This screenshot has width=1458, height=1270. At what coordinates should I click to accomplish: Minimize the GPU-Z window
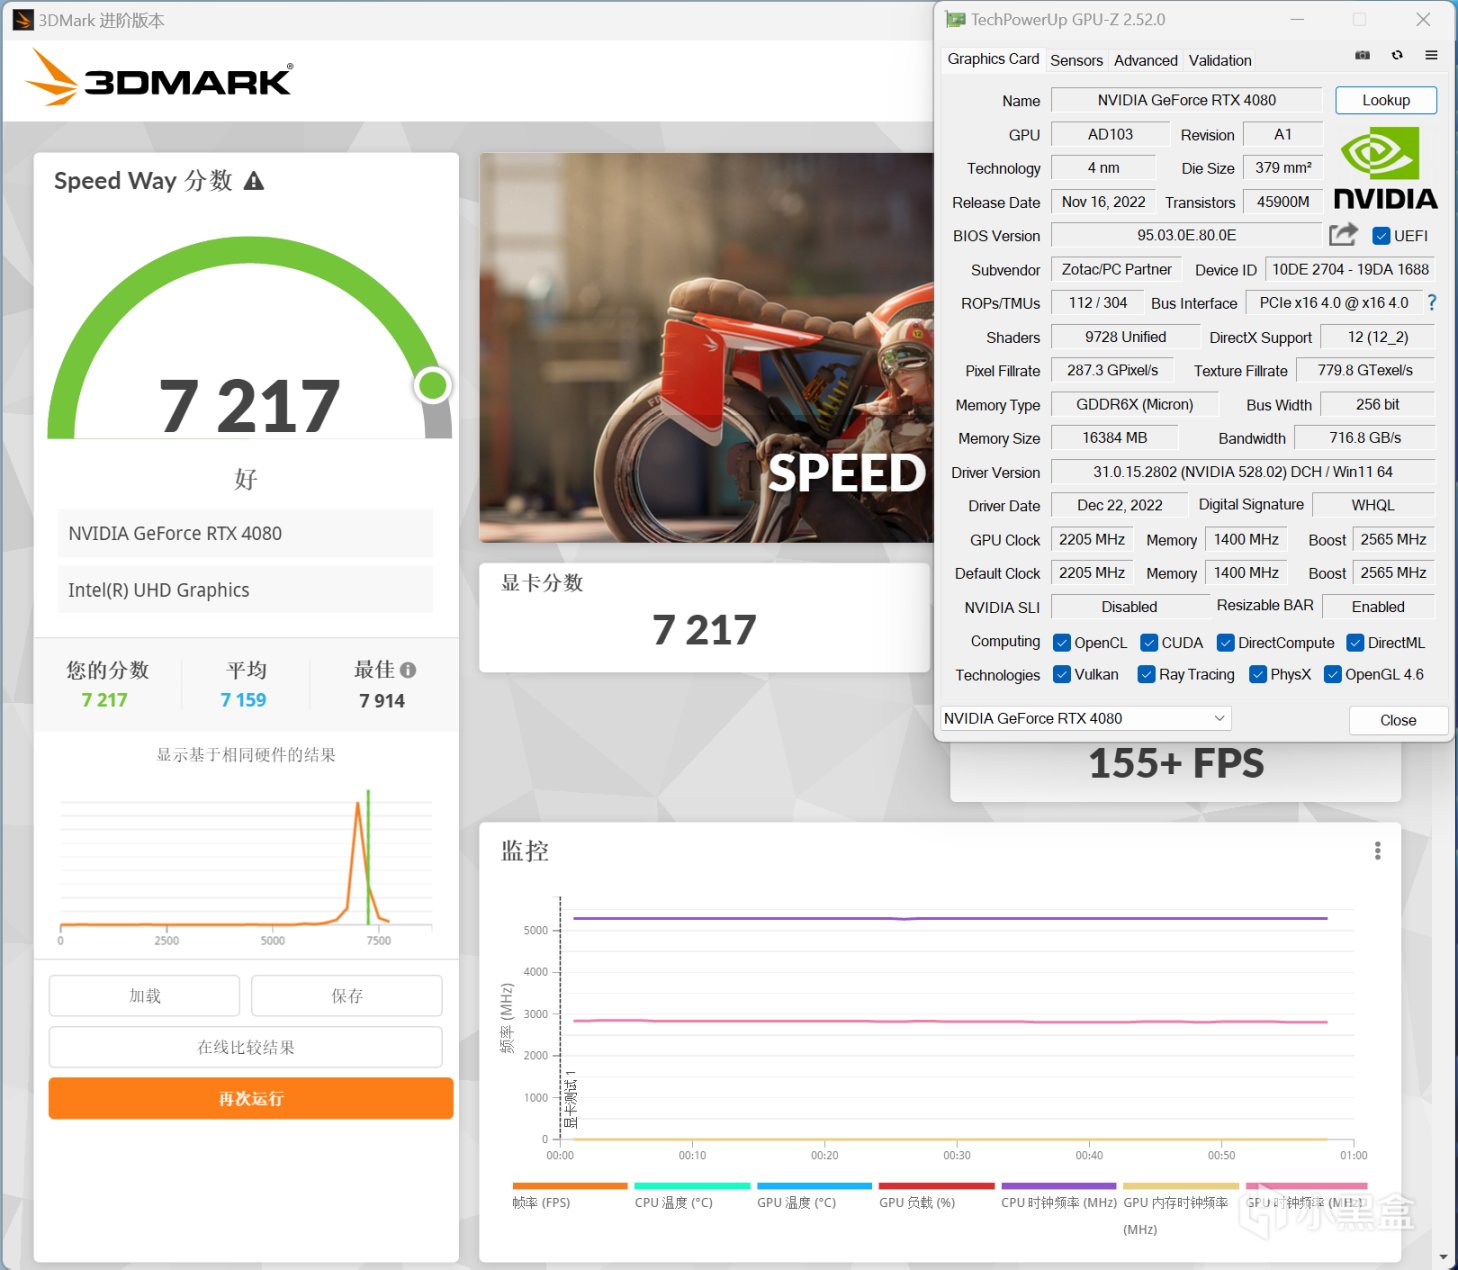click(1297, 20)
